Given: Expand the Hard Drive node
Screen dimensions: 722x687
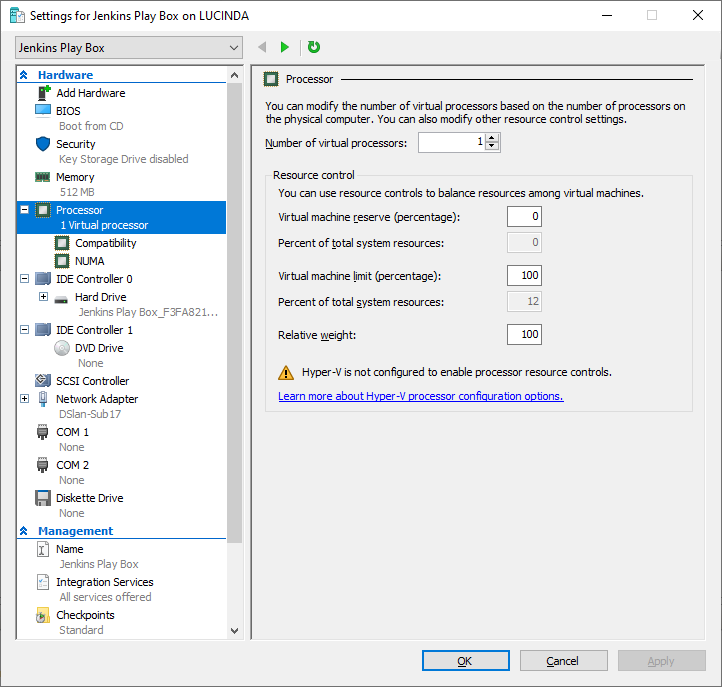Looking at the screenshot, I should [x=43, y=297].
